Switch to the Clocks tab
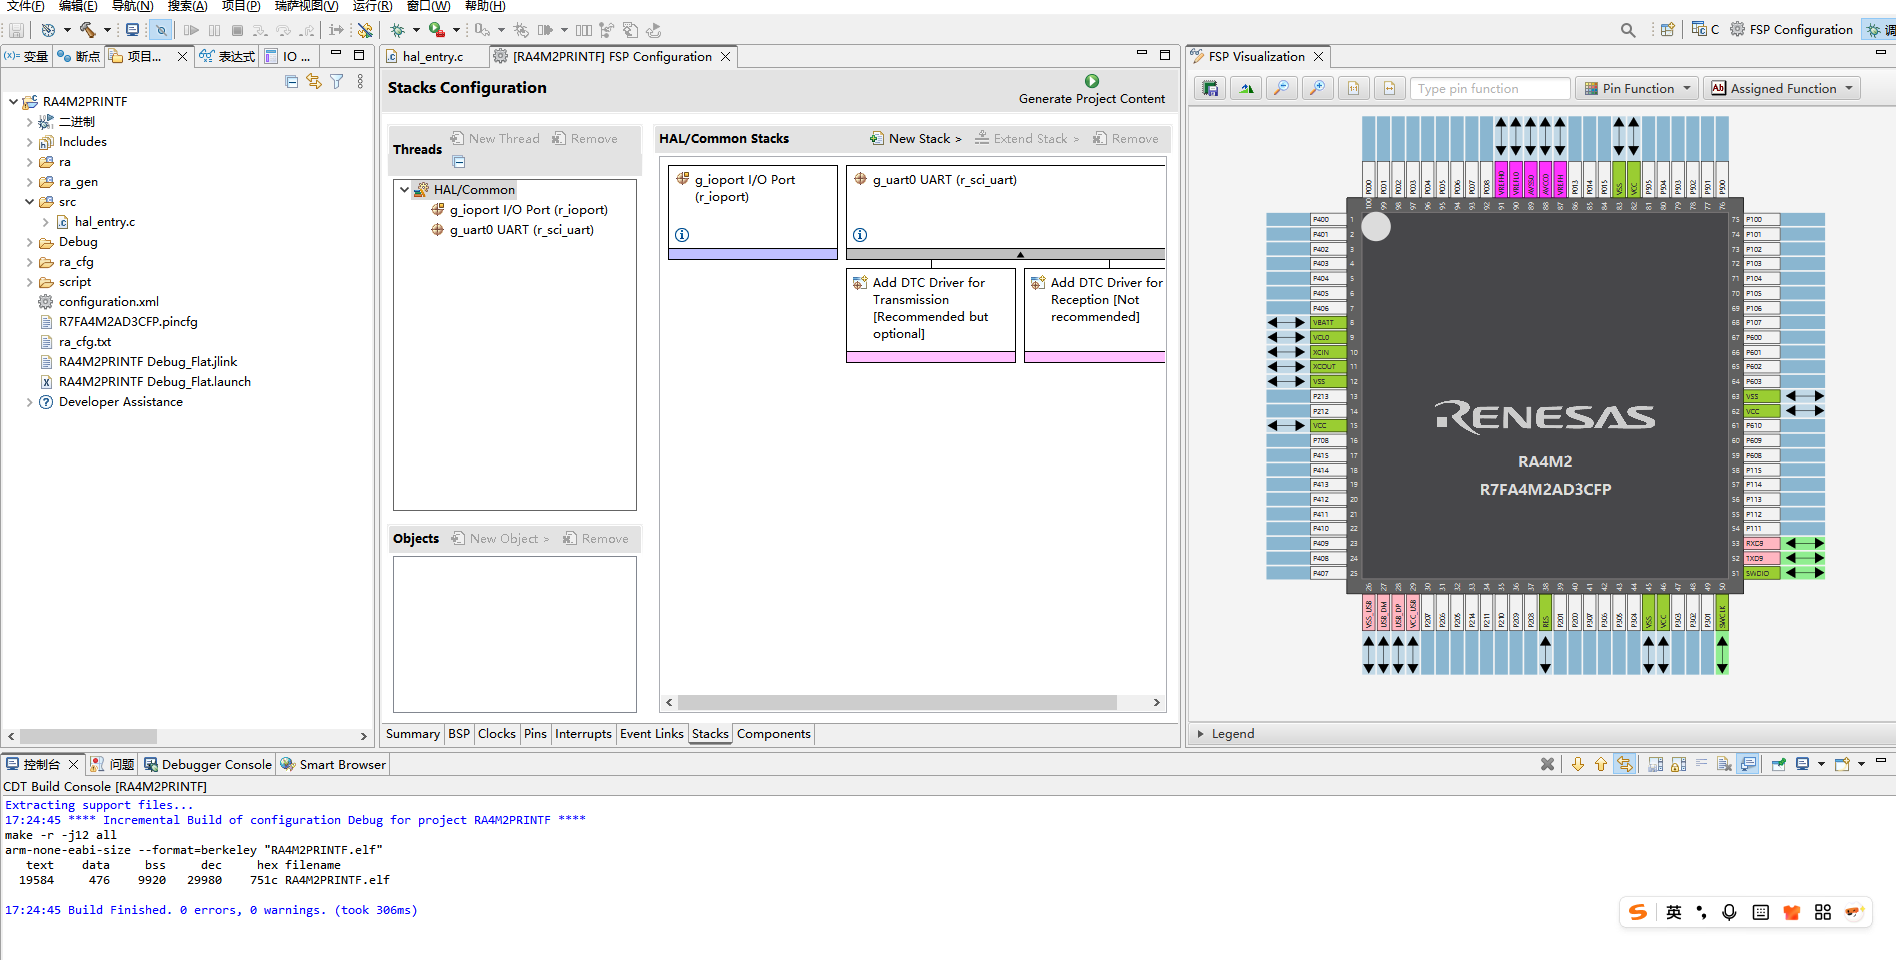The height and width of the screenshot is (960, 1896). pyautogui.click(x=496, y=734)
